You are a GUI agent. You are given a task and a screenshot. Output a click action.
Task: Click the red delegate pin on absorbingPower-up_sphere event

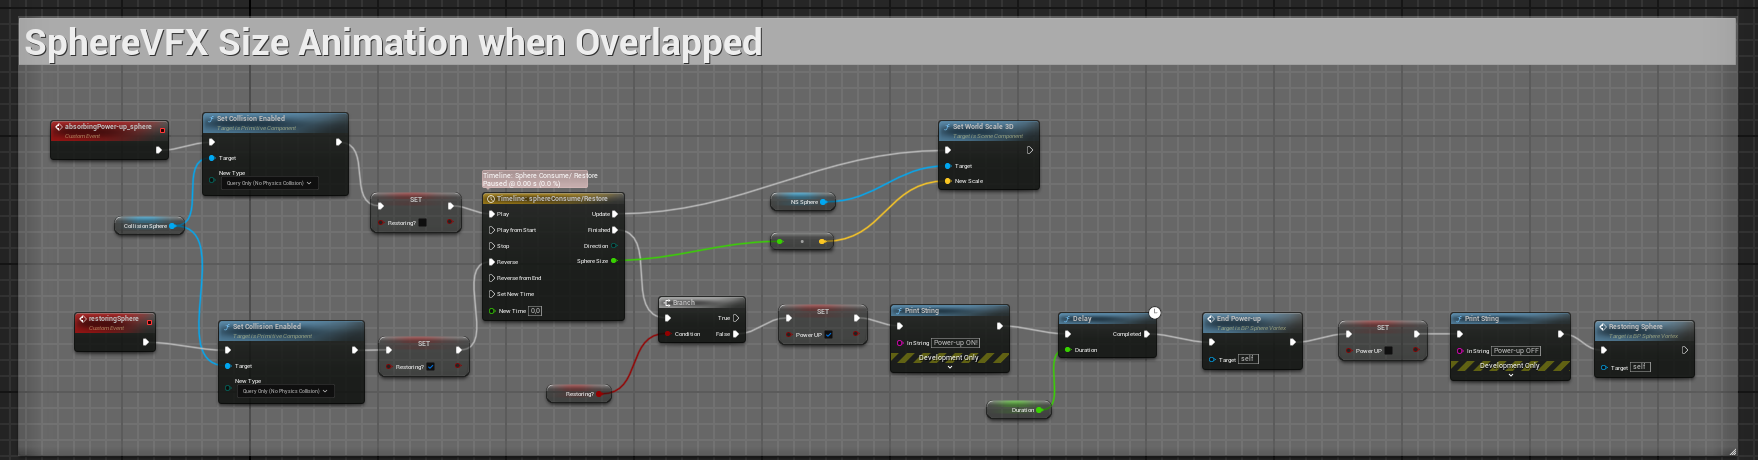pyautogui.click(x=162, y=130)
